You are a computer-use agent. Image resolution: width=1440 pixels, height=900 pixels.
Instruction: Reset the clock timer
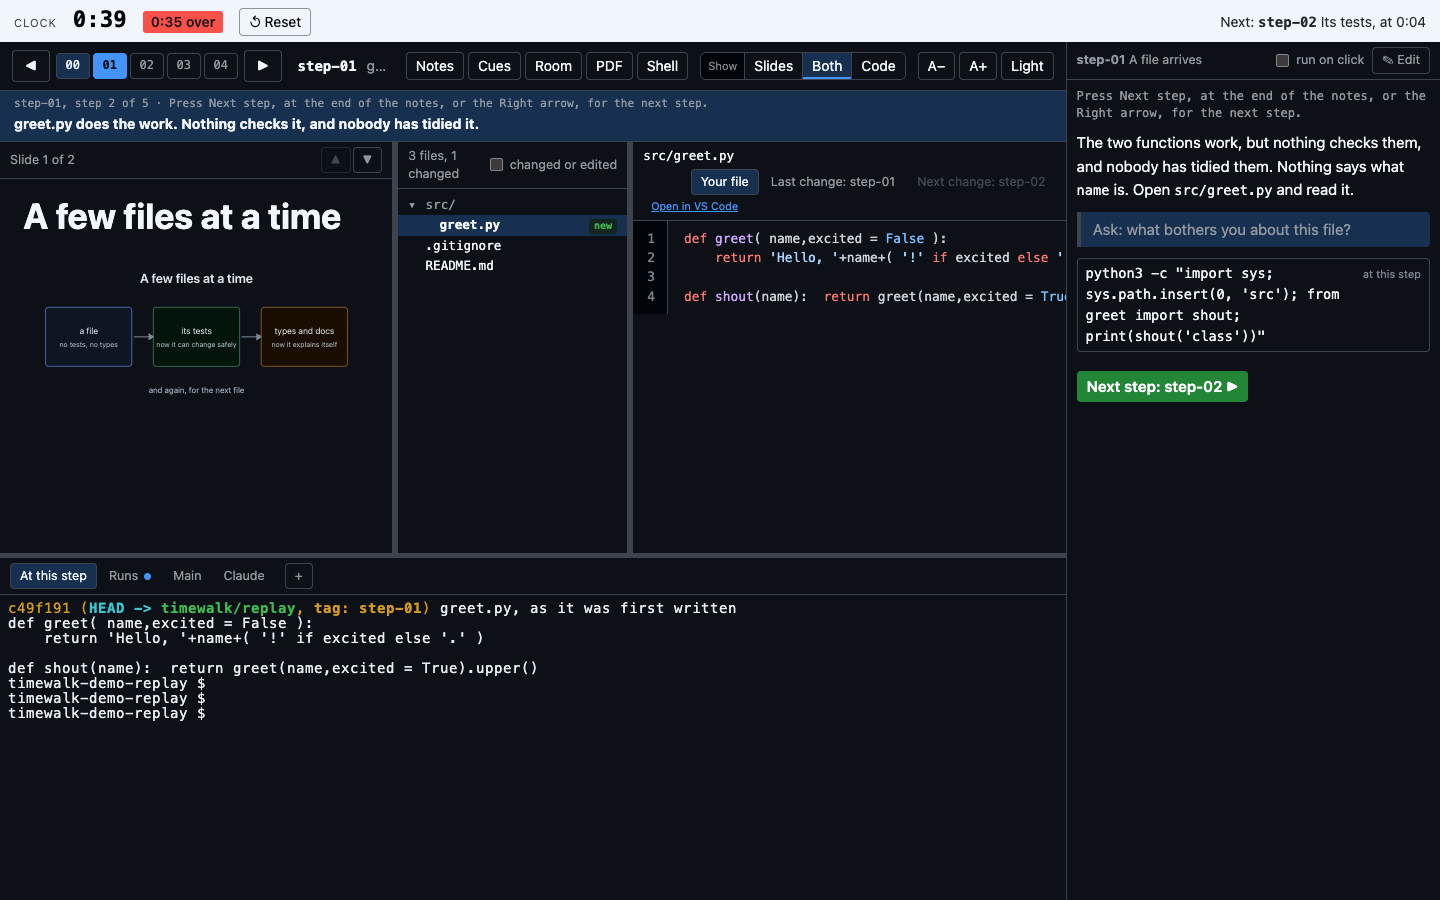pyautogui.click(x=275, y=22)
